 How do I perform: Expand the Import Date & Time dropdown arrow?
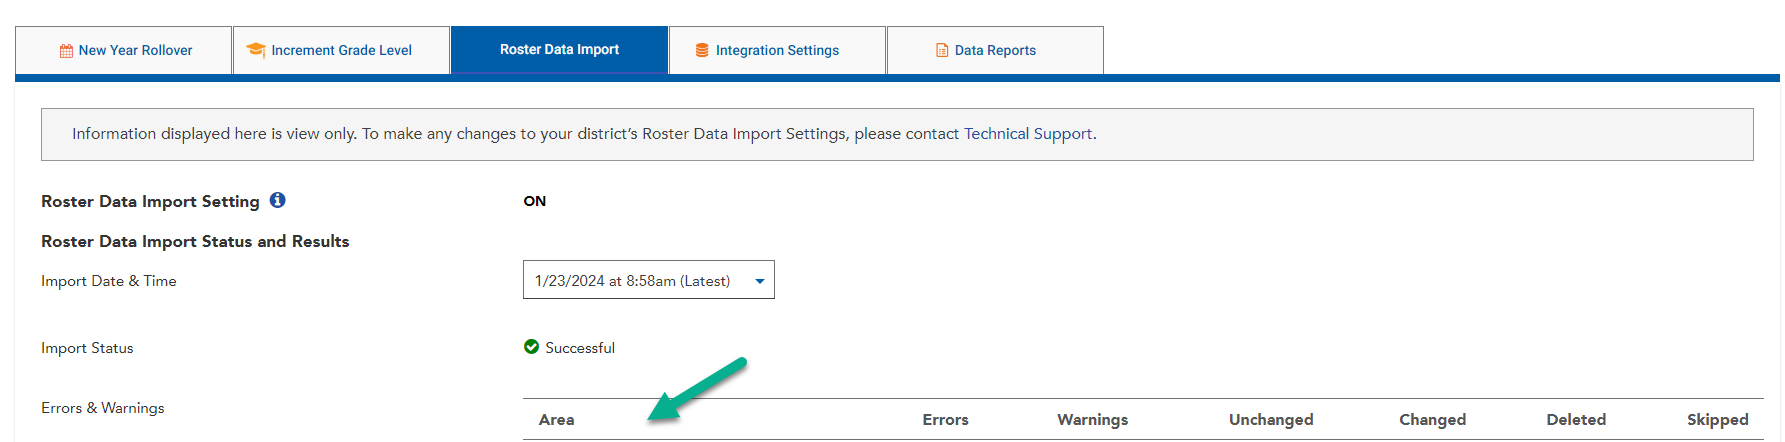(760, 281)
